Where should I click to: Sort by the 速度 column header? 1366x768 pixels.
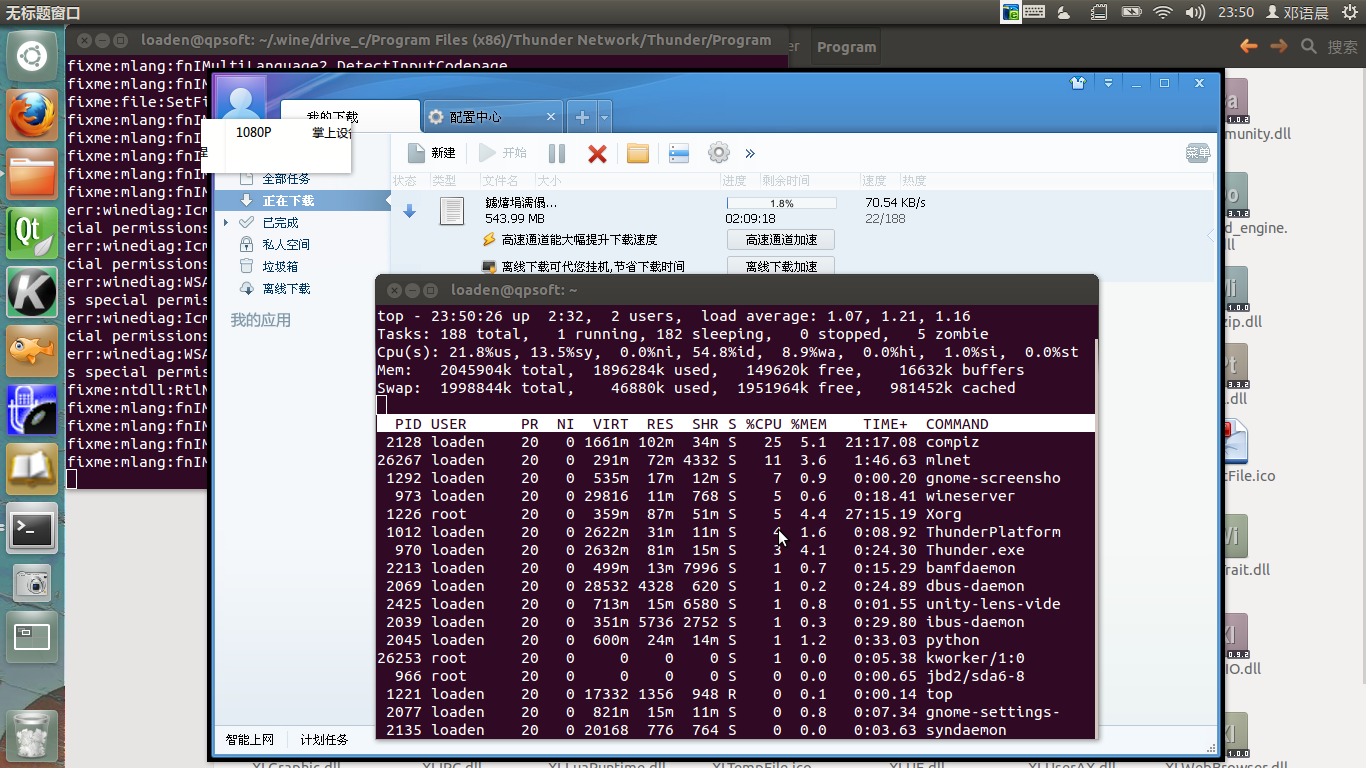pos(875,181)
